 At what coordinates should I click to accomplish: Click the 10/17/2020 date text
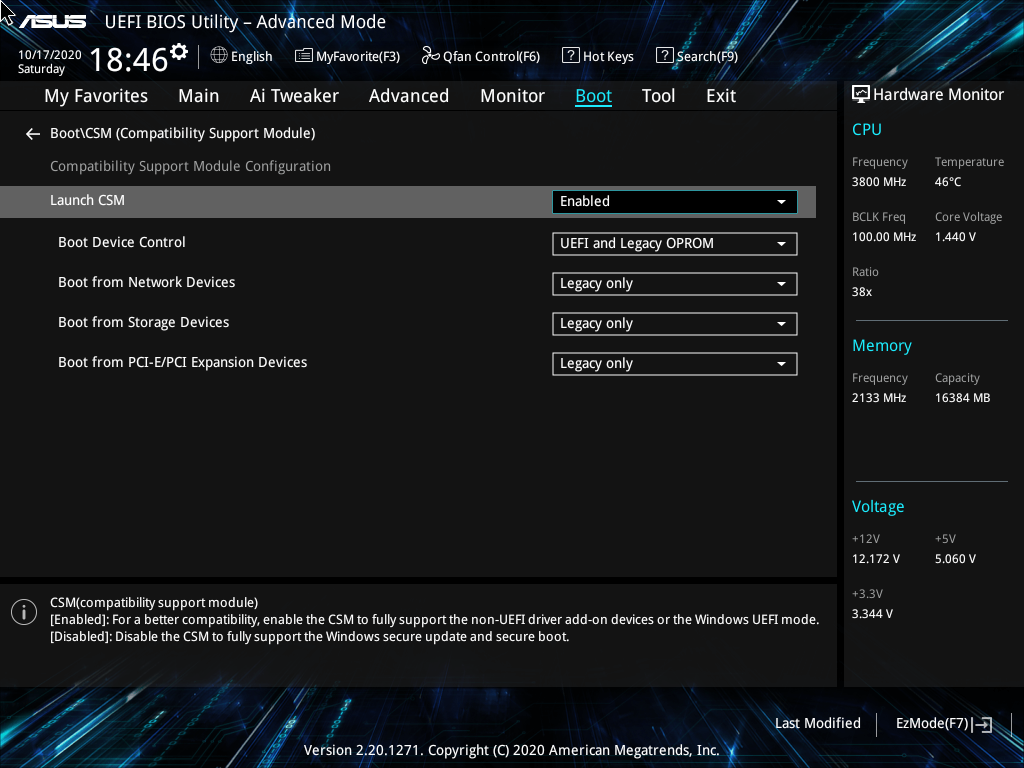pyautogui.click(x=50, y=55)
